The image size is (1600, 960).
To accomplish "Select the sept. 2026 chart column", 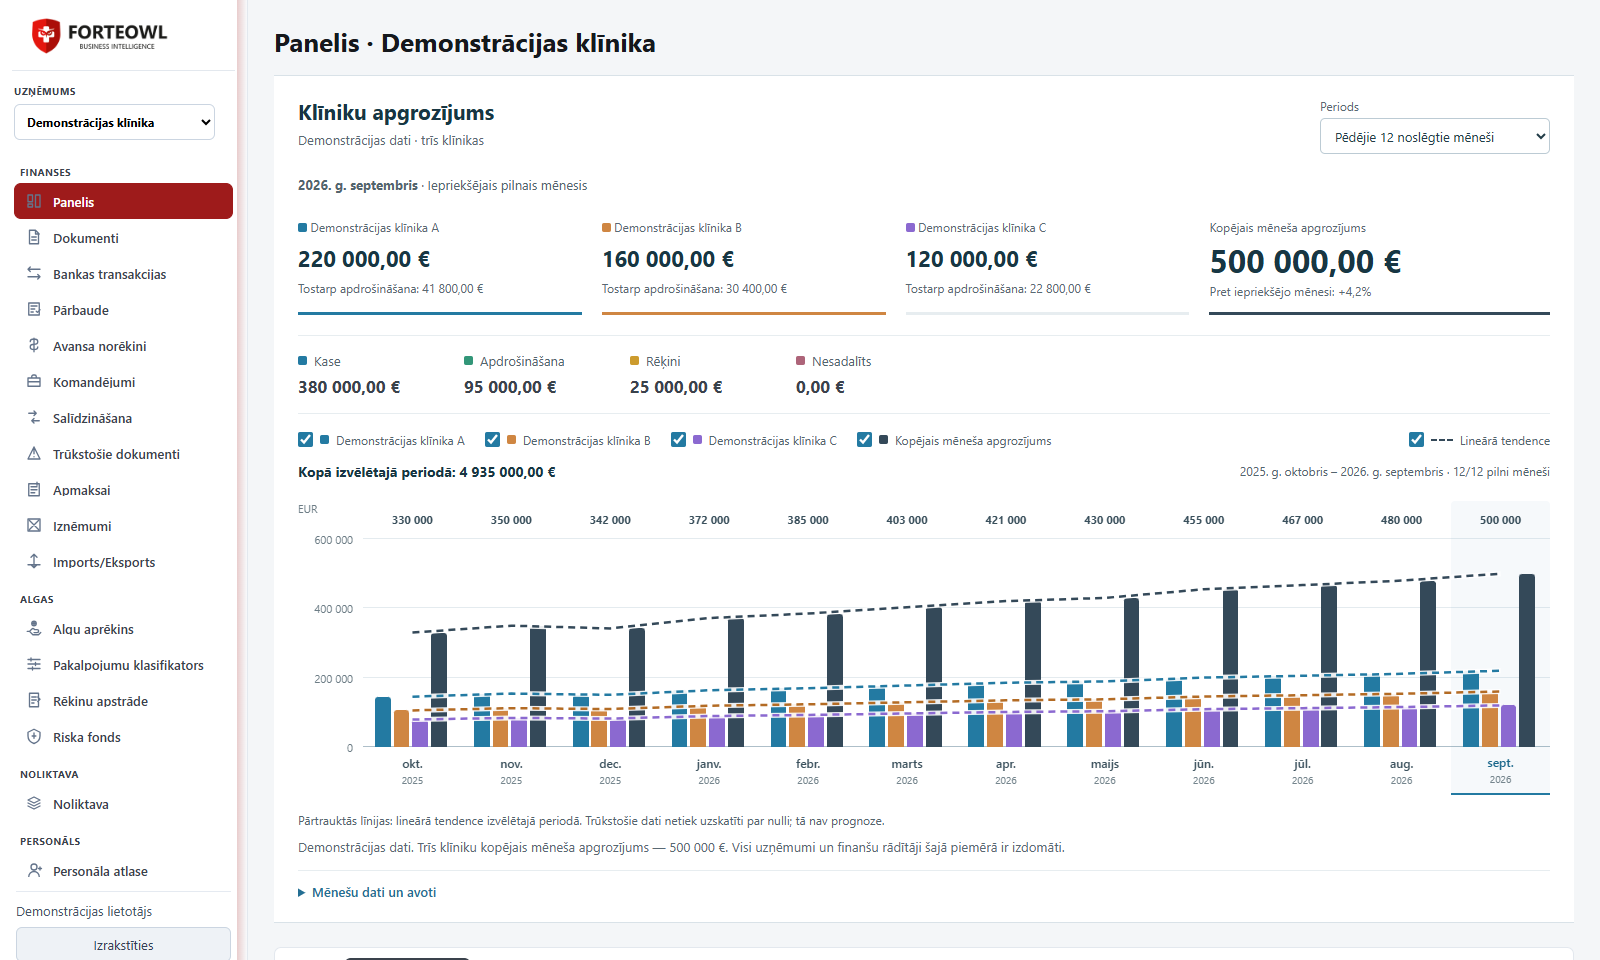I will (1500, 647).
